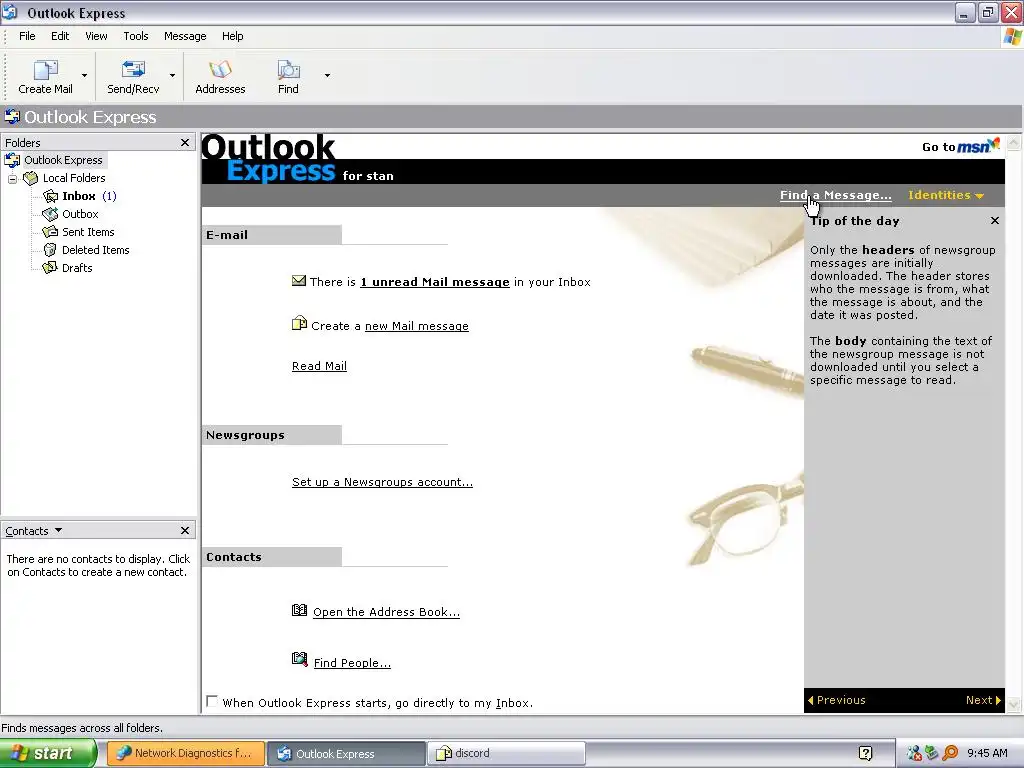Image resolution: width=1024 pixels, height=768 pixels.
Task: Click the help question mark tray icon
Action: [865, 753]
